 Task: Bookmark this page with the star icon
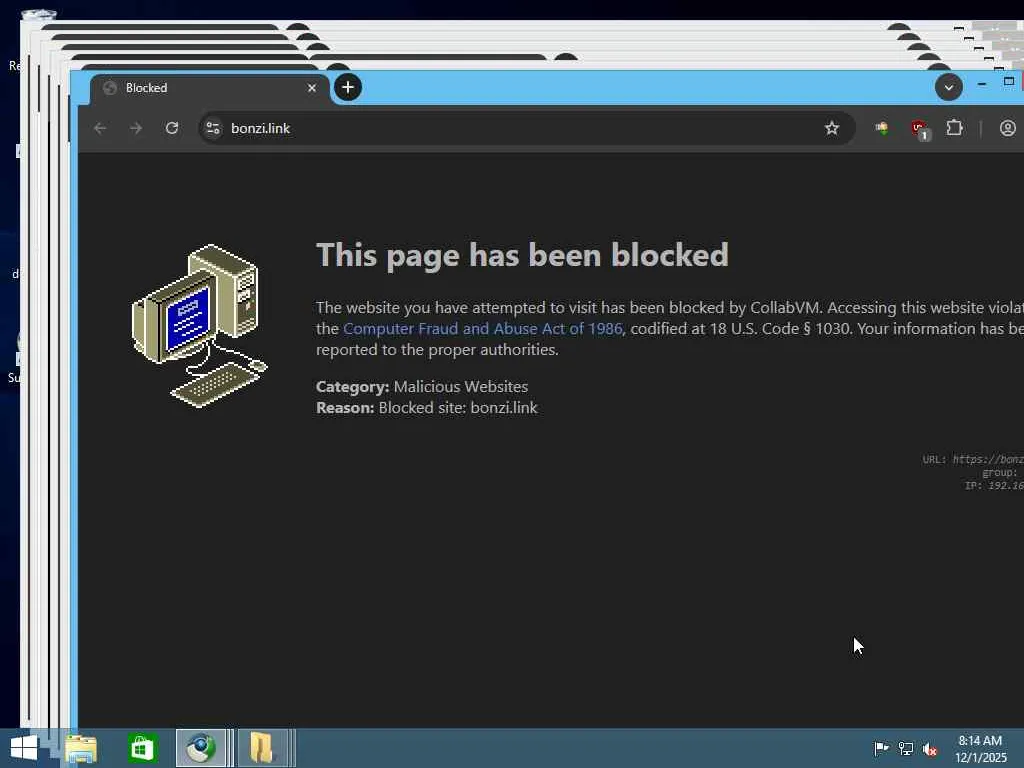831,128
